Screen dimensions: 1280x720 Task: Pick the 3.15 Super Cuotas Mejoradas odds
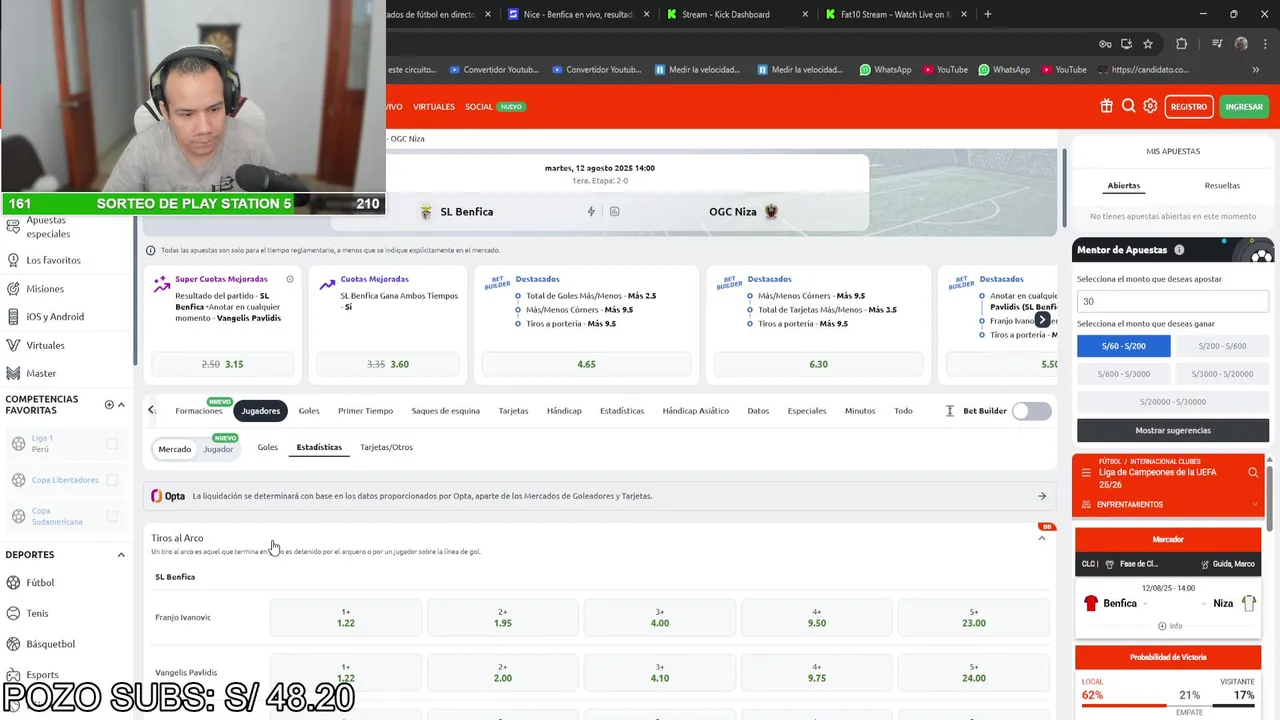click(222, 364)
